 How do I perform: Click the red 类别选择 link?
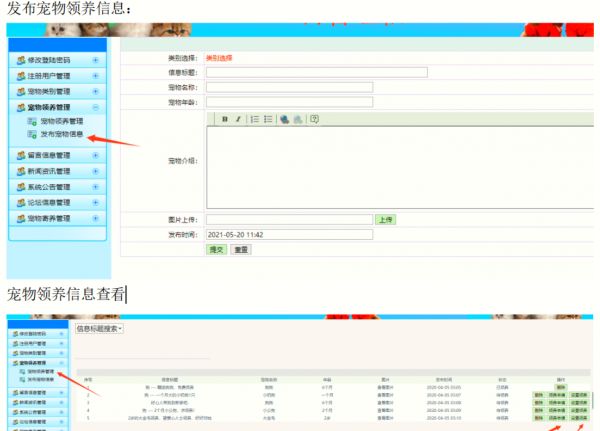pos(219,58)
